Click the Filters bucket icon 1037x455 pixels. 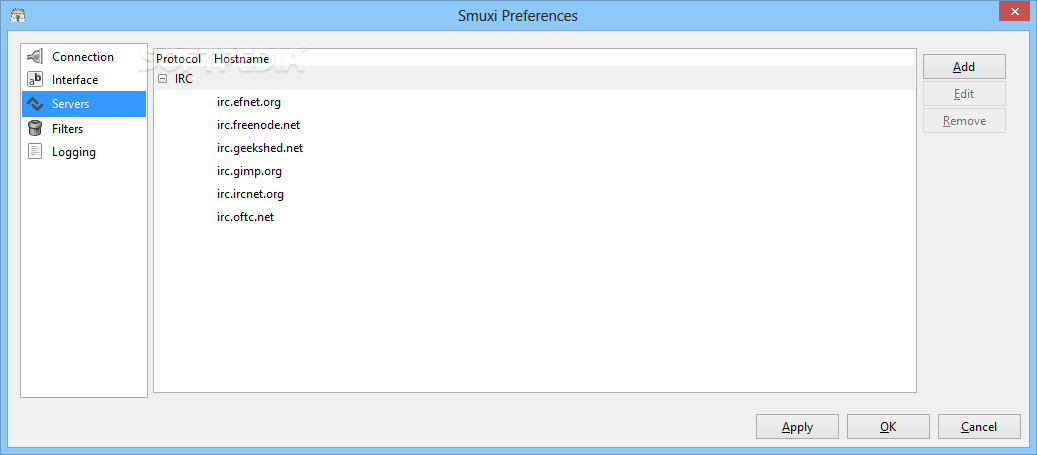coord(35,128)
